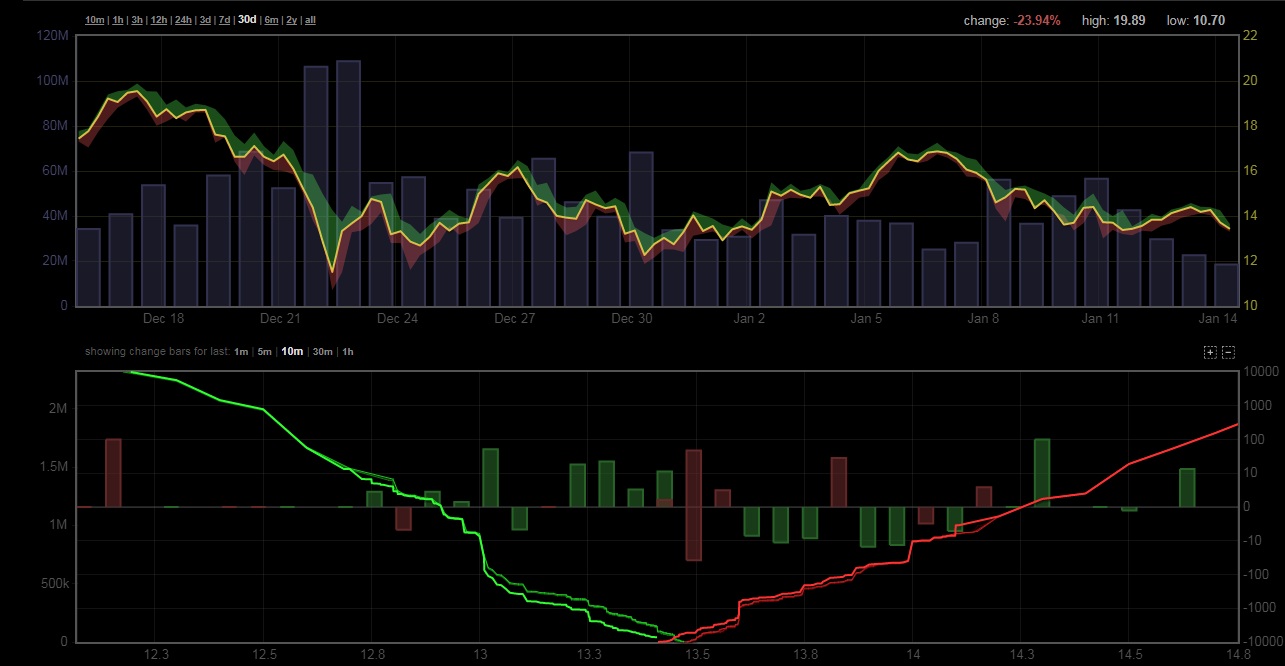Select the 1h price chart range
Screen dimensions: 1285x666
[118, 20]
